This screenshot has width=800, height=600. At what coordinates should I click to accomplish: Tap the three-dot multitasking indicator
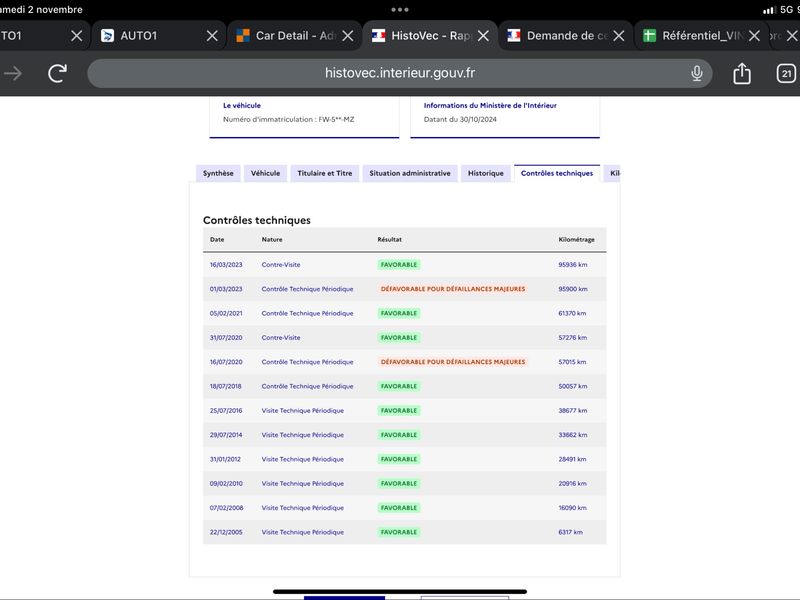(x=400, y=10)
